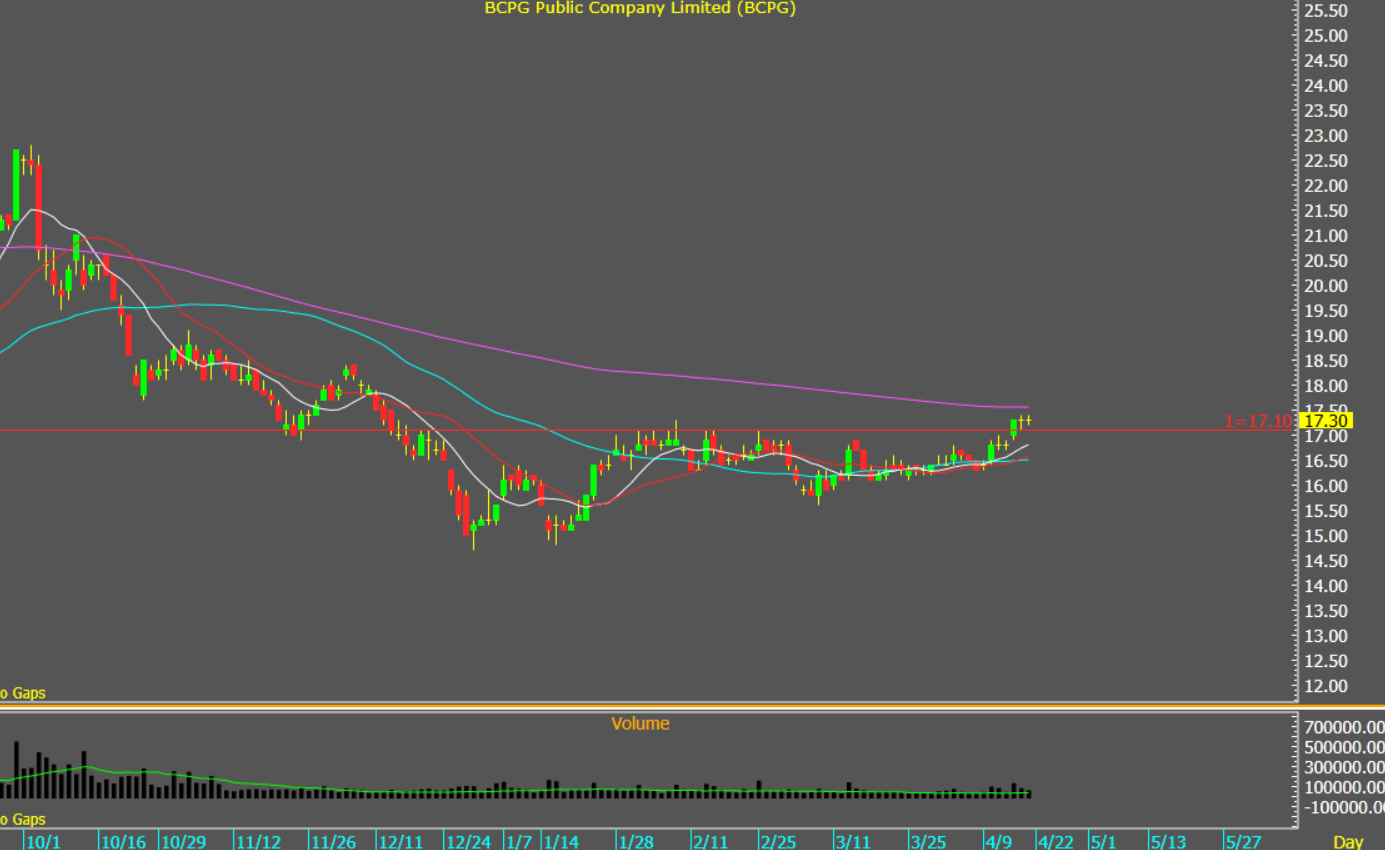The height and width of the screenshot is (850, 1385).
Task: Click the 15.00 price axis label
Action: point(1324,537)
